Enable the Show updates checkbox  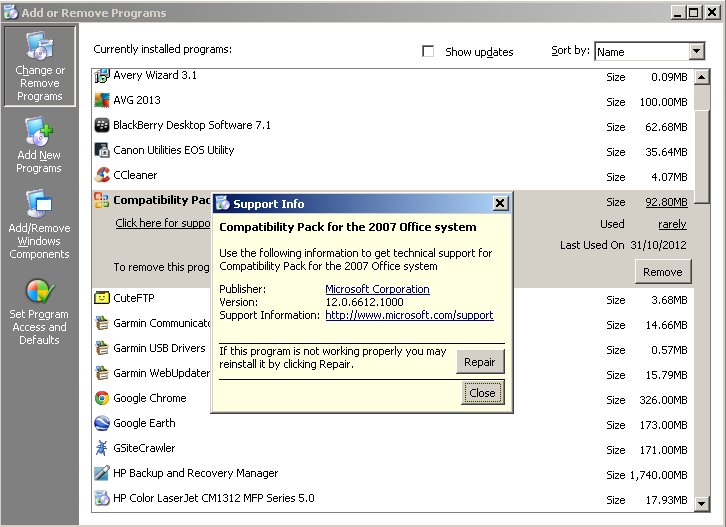428,51
